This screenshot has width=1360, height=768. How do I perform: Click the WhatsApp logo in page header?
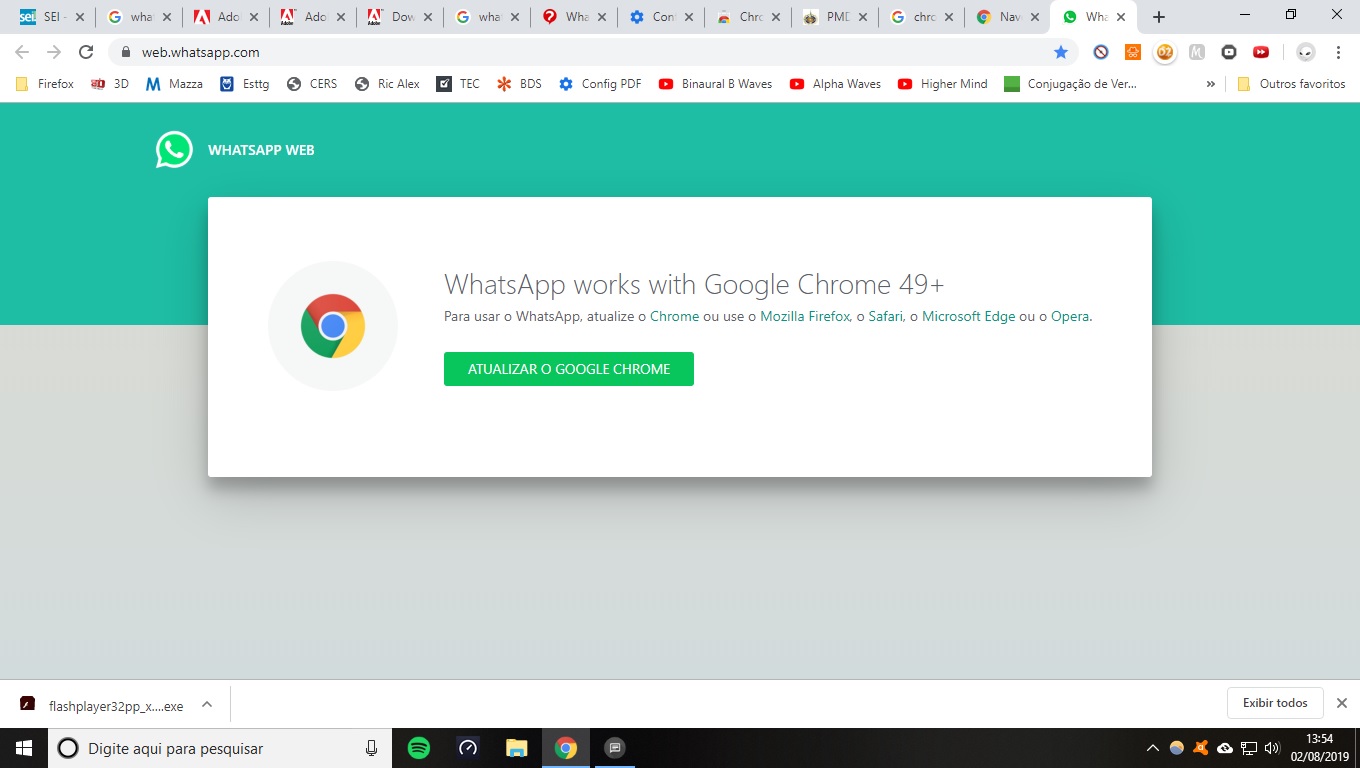coord(174,150)
